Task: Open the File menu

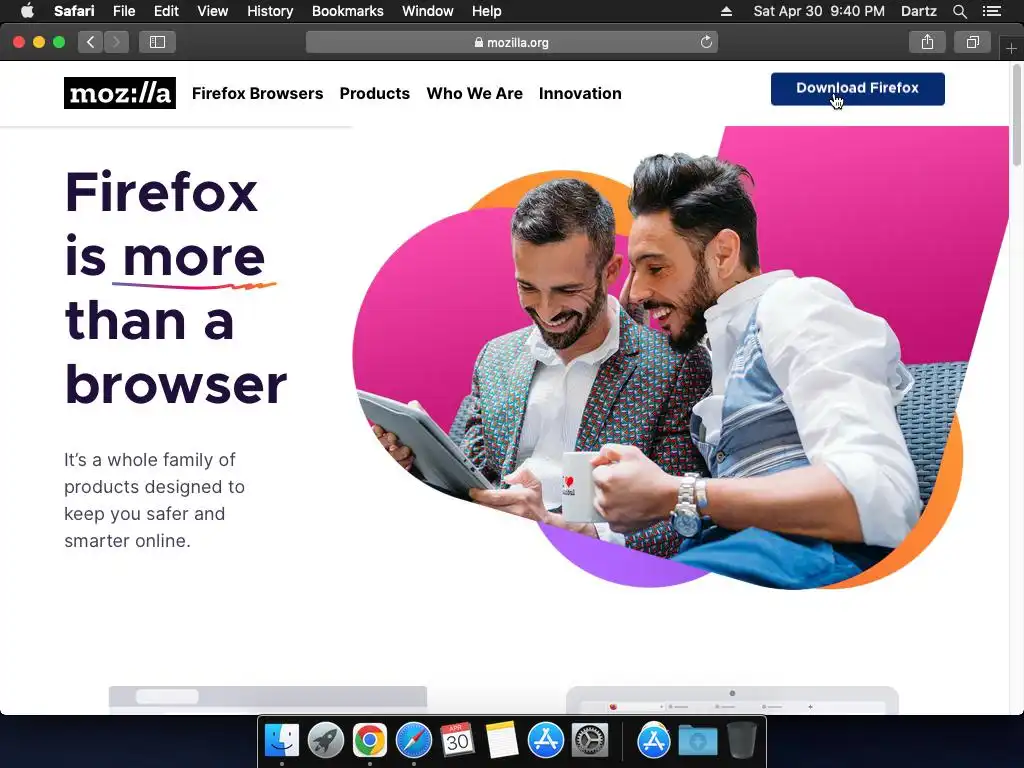Action: click(124, 11)
